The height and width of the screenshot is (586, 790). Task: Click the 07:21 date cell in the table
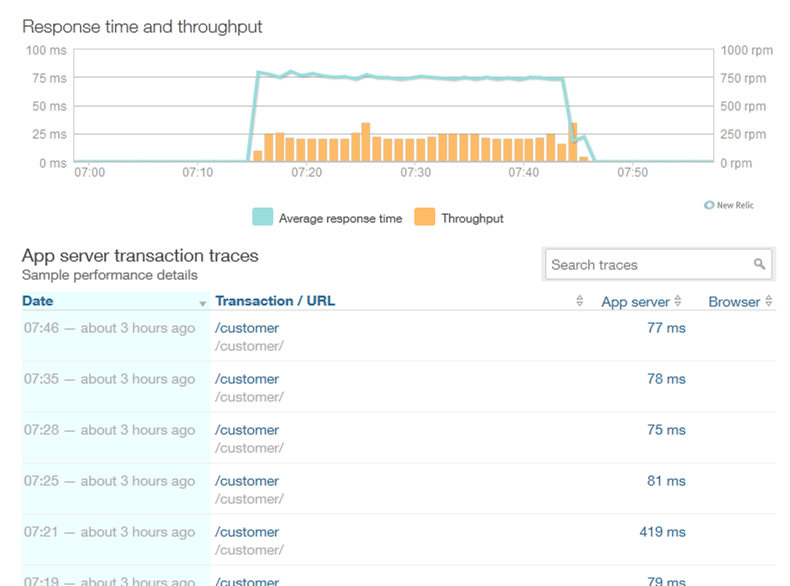click(x=109, y=532)
